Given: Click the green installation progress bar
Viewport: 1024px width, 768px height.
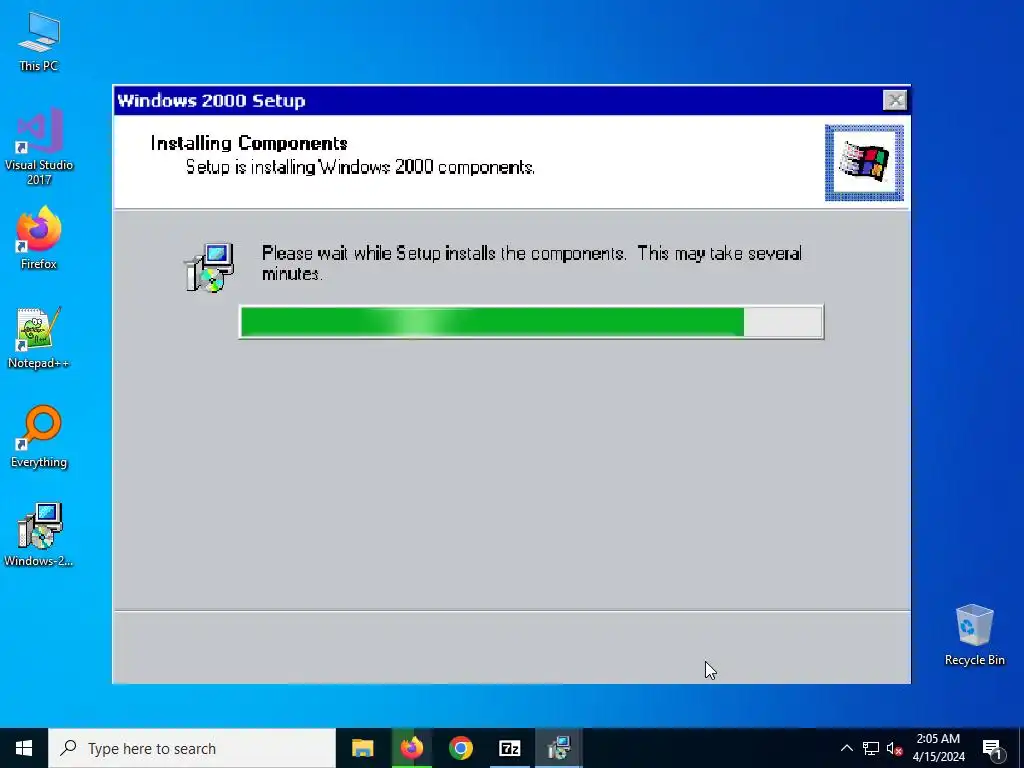Looking at the screenshot, I should click(x=532, y=322).
